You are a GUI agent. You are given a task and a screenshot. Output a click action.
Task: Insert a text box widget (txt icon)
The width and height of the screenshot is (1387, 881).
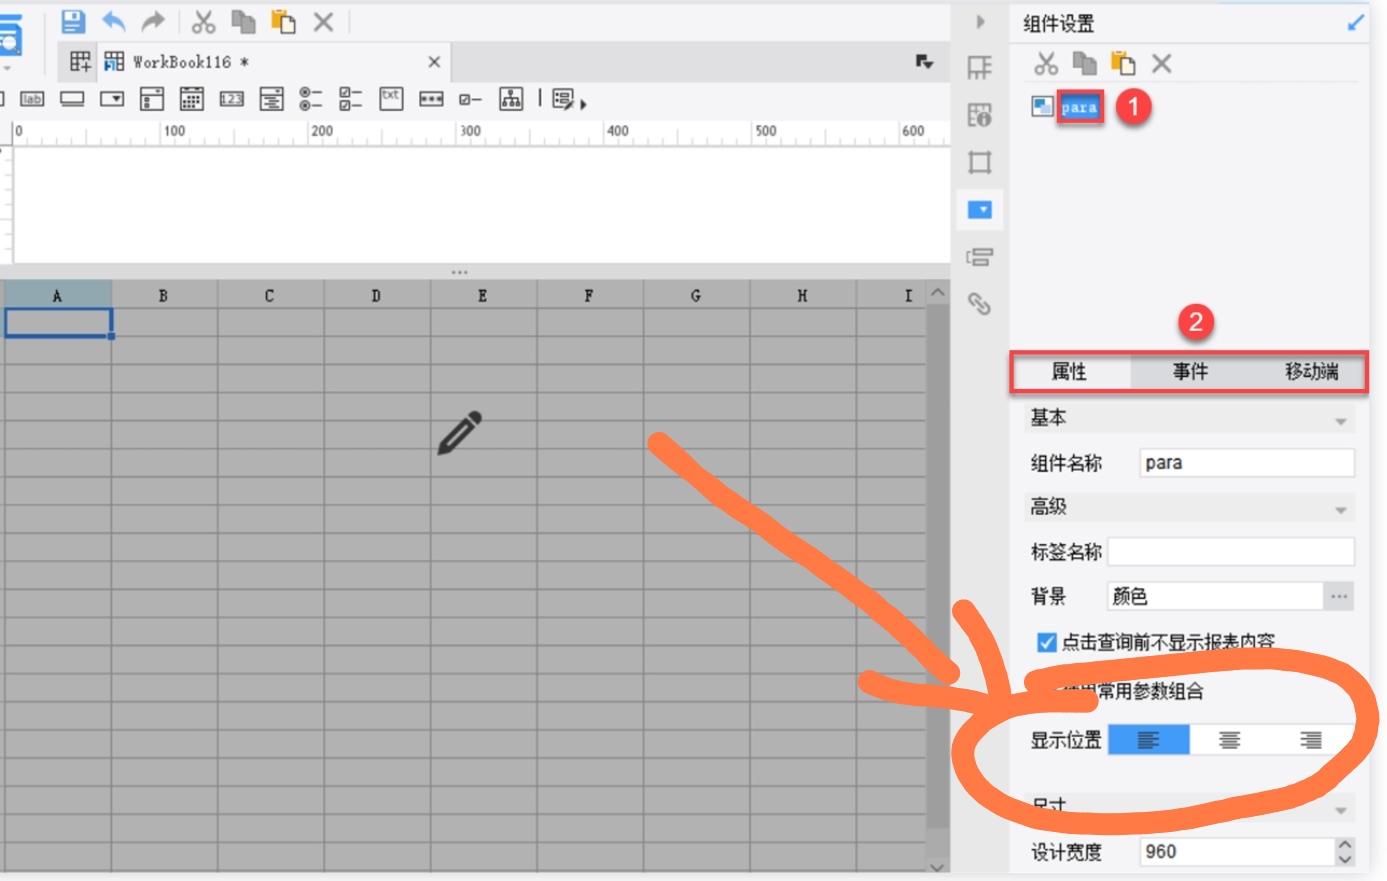391,98
